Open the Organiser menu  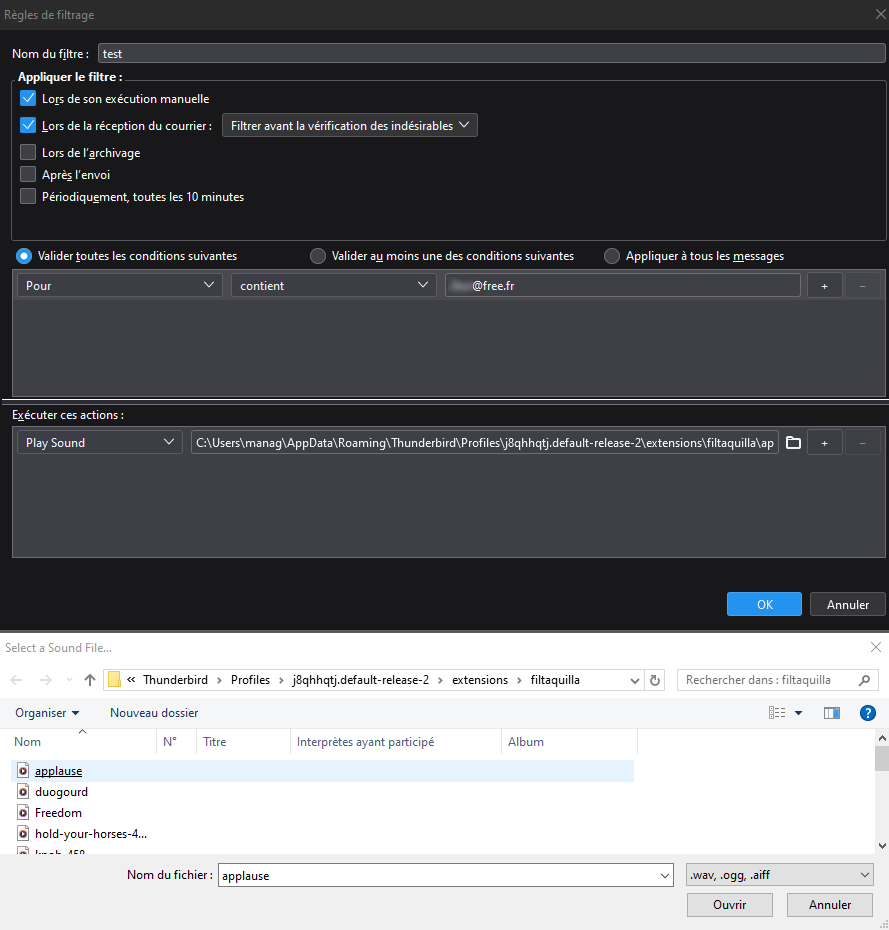[47, 712]
